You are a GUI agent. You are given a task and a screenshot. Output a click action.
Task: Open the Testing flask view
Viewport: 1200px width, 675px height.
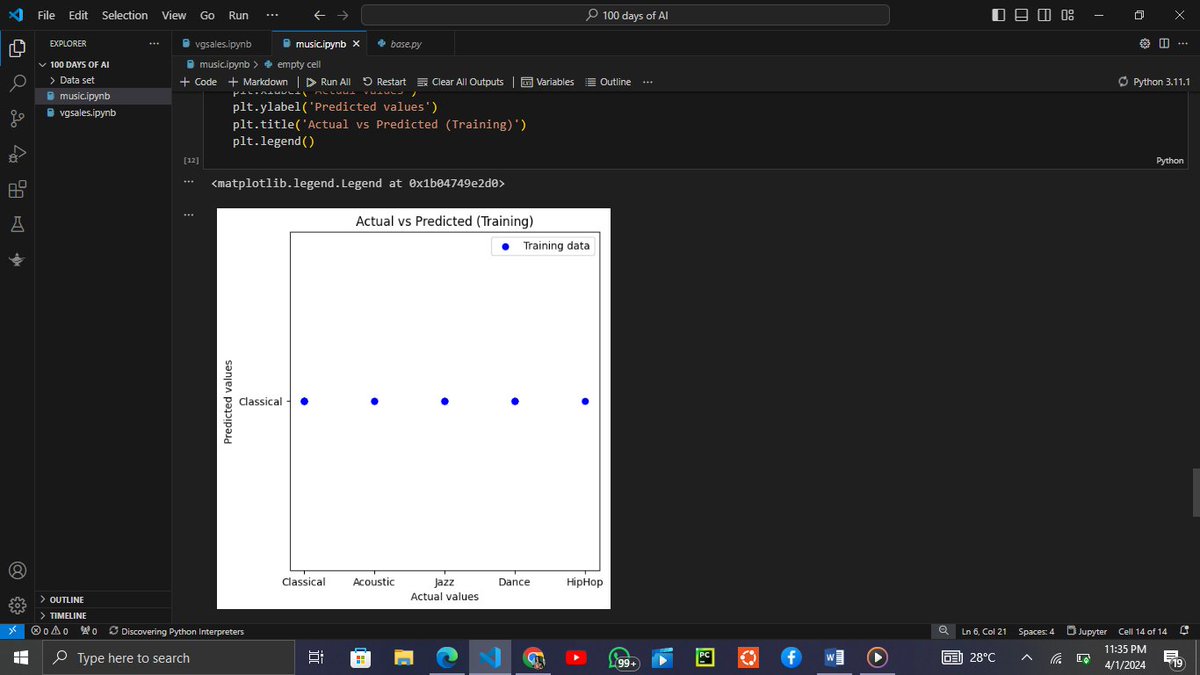[x=17, y=225]
